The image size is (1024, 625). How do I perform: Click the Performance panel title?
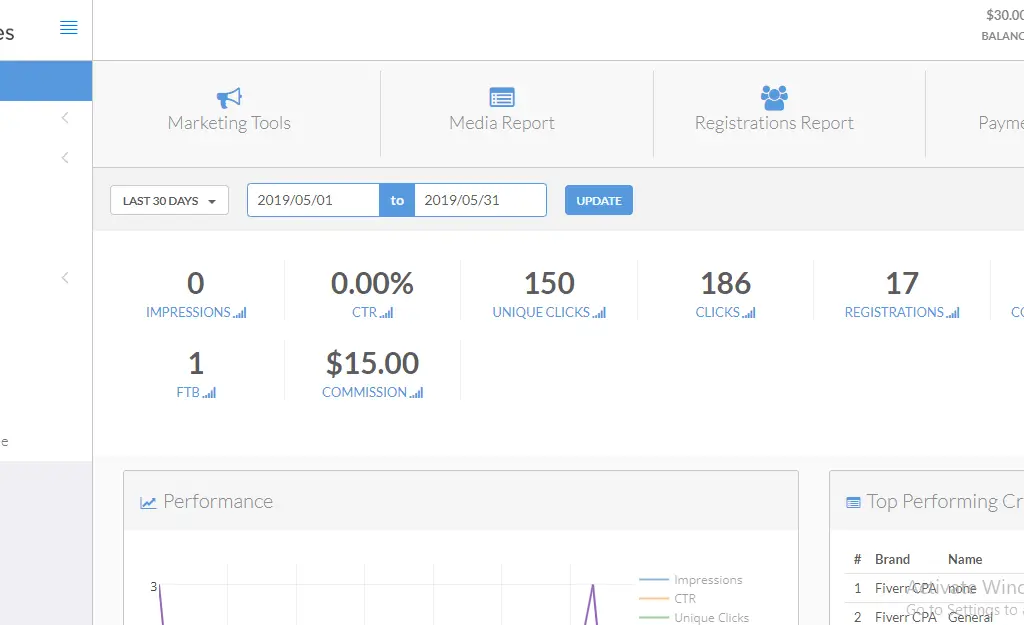click(x=218, y=501)
